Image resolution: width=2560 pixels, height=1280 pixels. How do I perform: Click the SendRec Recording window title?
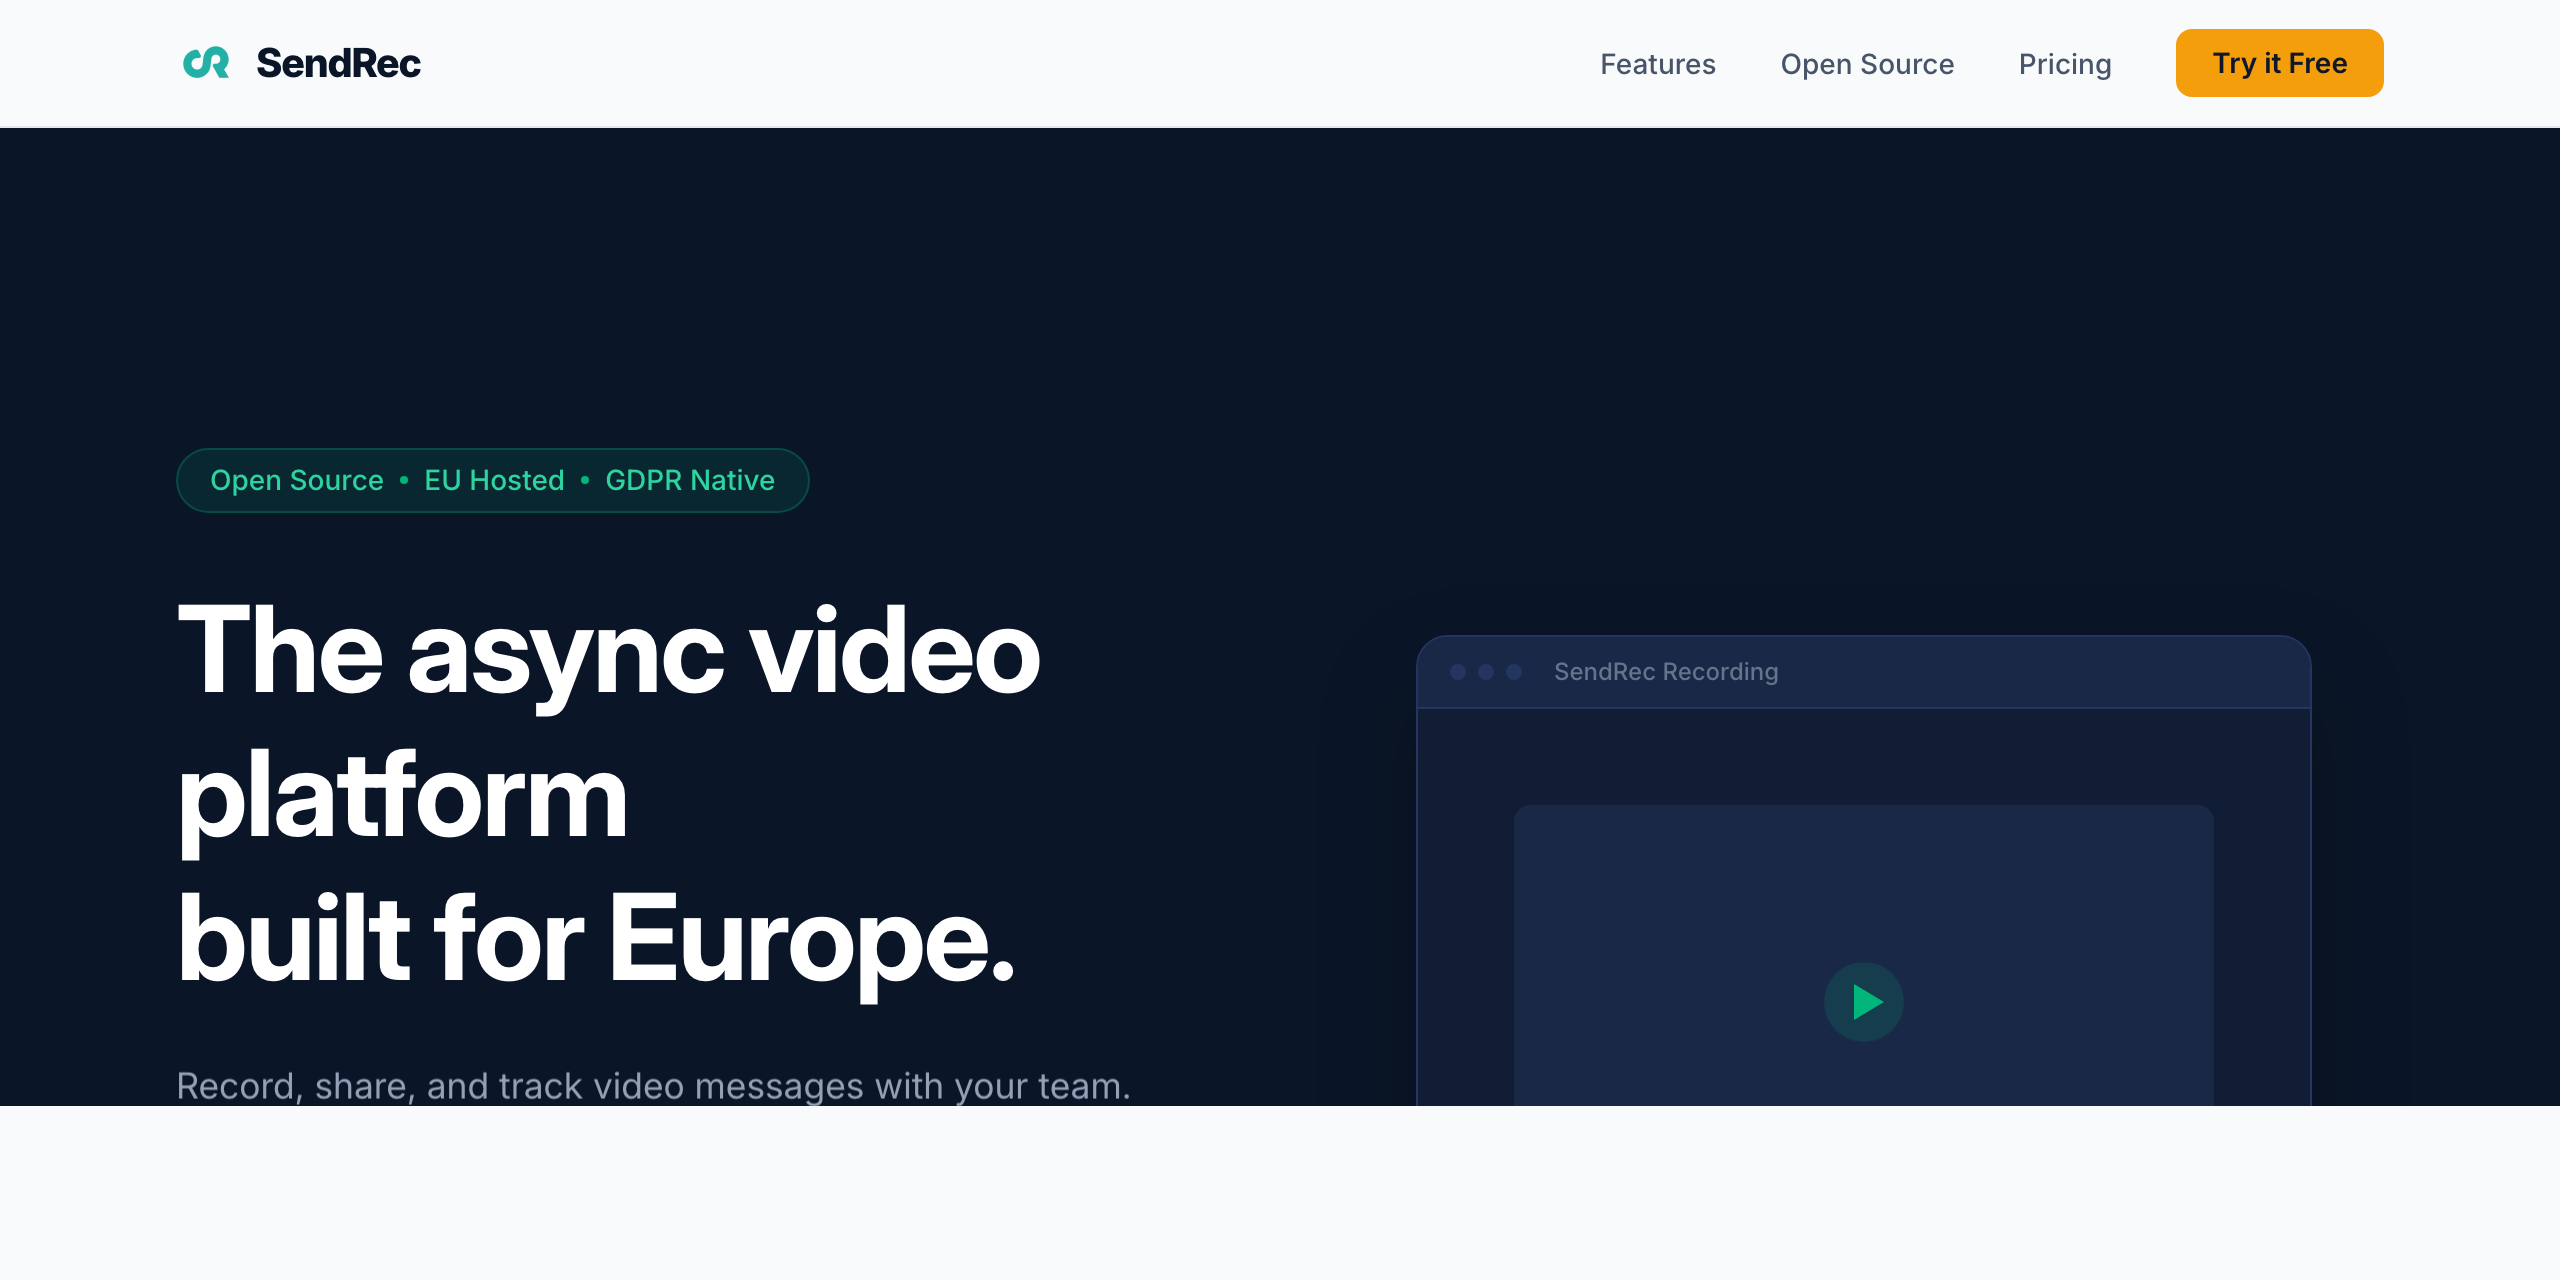[1665, 672]
